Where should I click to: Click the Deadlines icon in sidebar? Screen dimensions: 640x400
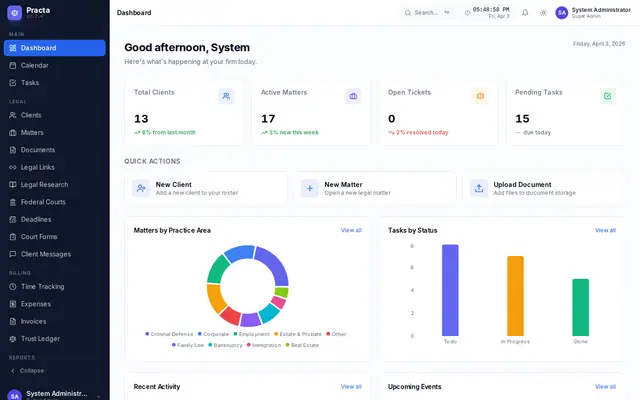click(x=13, y=219)
